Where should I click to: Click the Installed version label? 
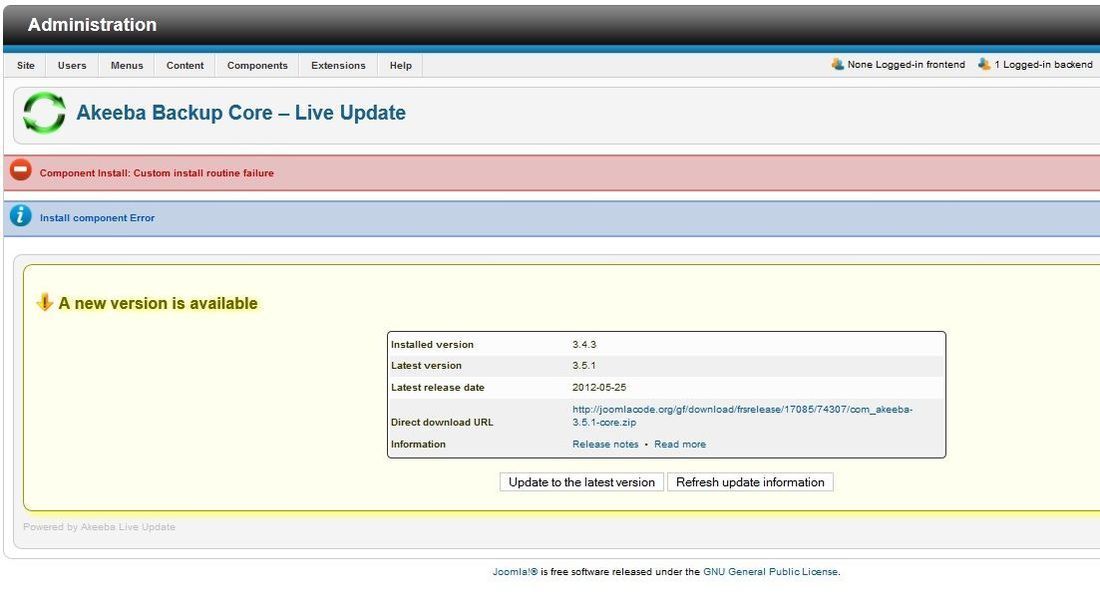tap(432, 345)
